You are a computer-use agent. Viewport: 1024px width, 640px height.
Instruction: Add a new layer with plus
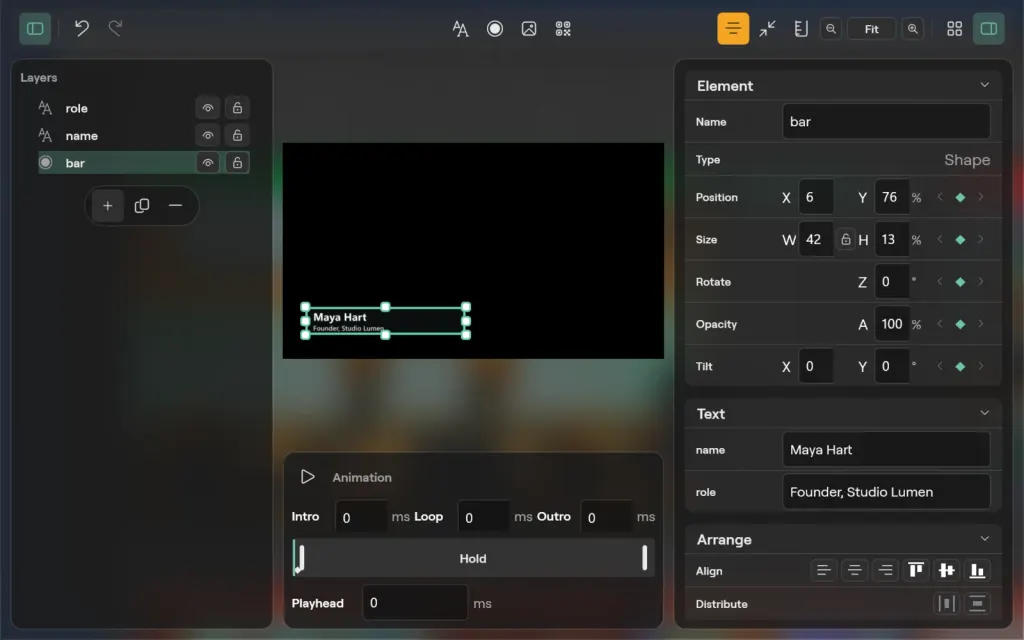[108, 206]
